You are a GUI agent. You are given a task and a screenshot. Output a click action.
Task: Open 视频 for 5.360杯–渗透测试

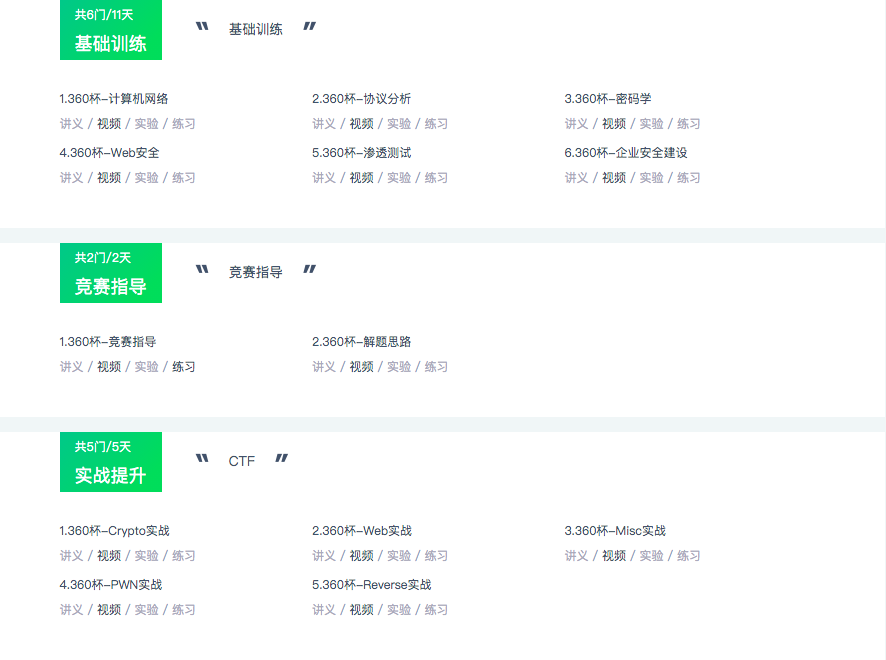[x=361, y=178]
